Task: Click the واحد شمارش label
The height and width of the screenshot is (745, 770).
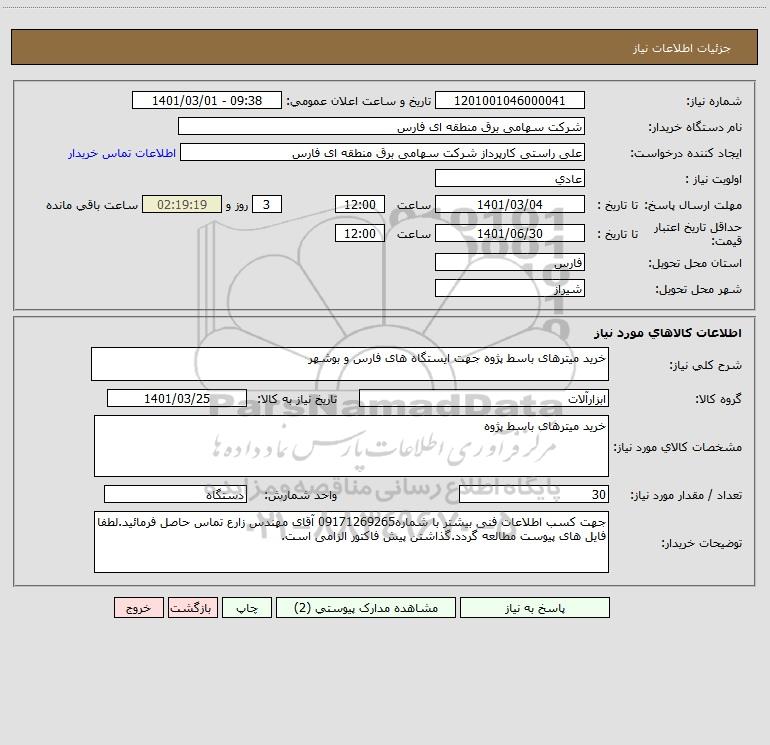Action: click(x=301, y=495)
